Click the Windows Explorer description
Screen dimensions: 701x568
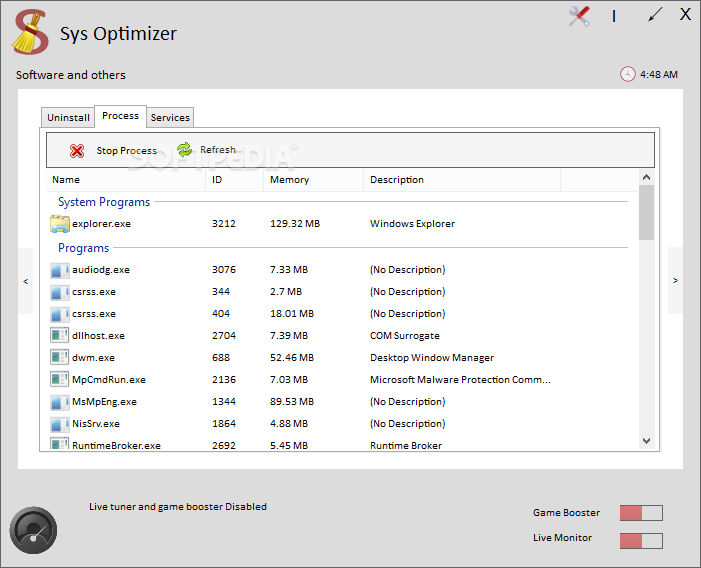[x=412, y=224]
